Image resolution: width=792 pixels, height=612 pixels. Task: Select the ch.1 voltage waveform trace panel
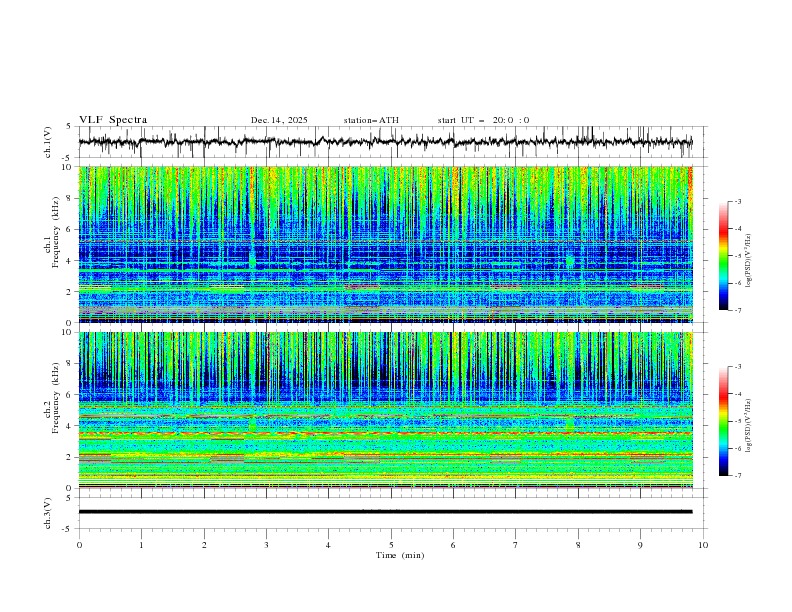click(x=392, y=142)
